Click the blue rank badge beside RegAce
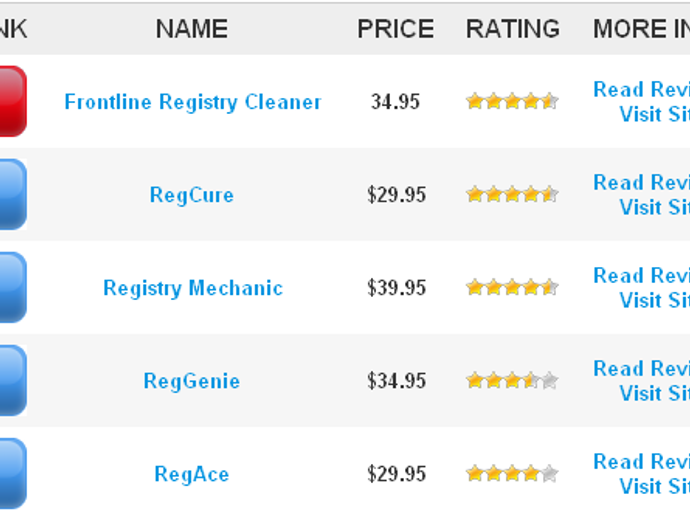The width and height of the screenshot is (690, 518). point(11,473)
